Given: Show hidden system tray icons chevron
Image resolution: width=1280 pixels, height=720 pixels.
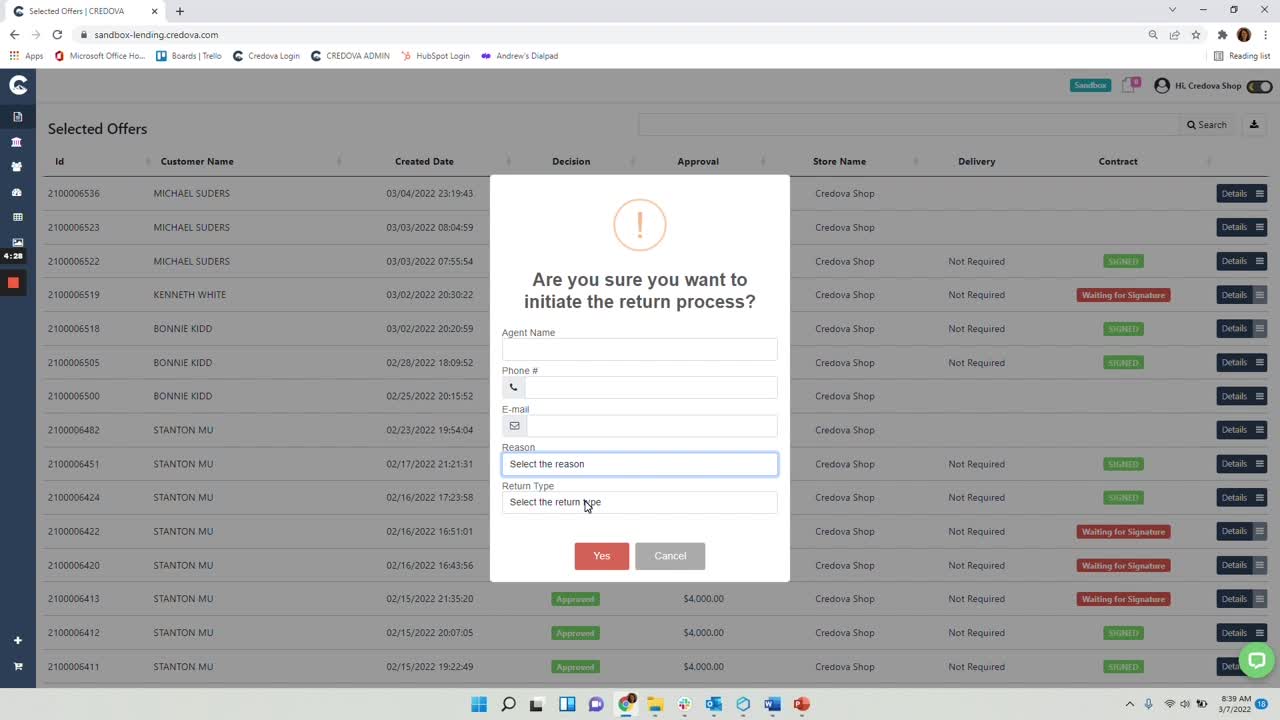Looking at the screenshot, I should point(1130,704).
